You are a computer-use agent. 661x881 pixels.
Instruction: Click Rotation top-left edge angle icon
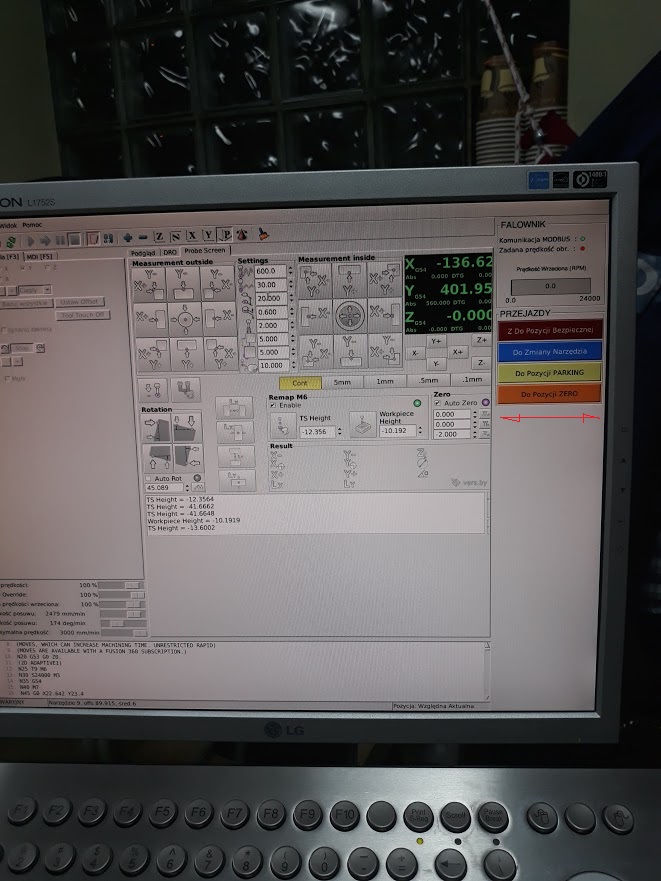click(157, 429)
